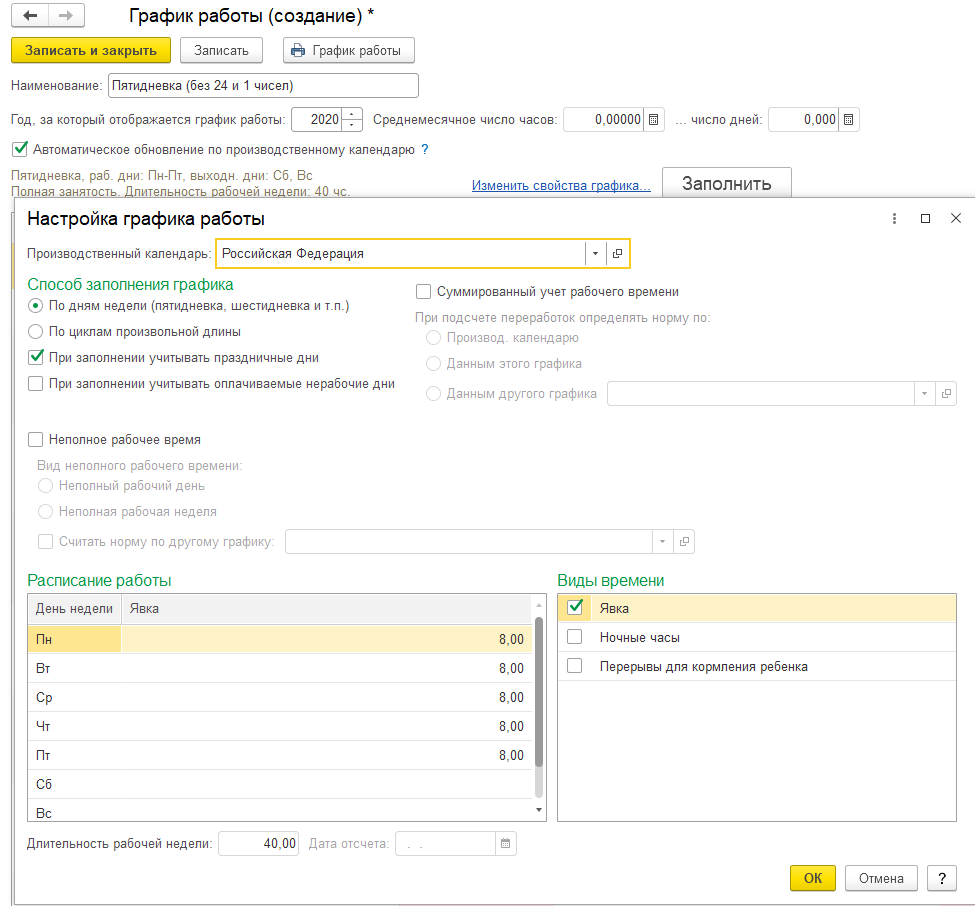
Task: Print the work schedule via График работы
Action: pyautogui.click(x=348, y=50)
